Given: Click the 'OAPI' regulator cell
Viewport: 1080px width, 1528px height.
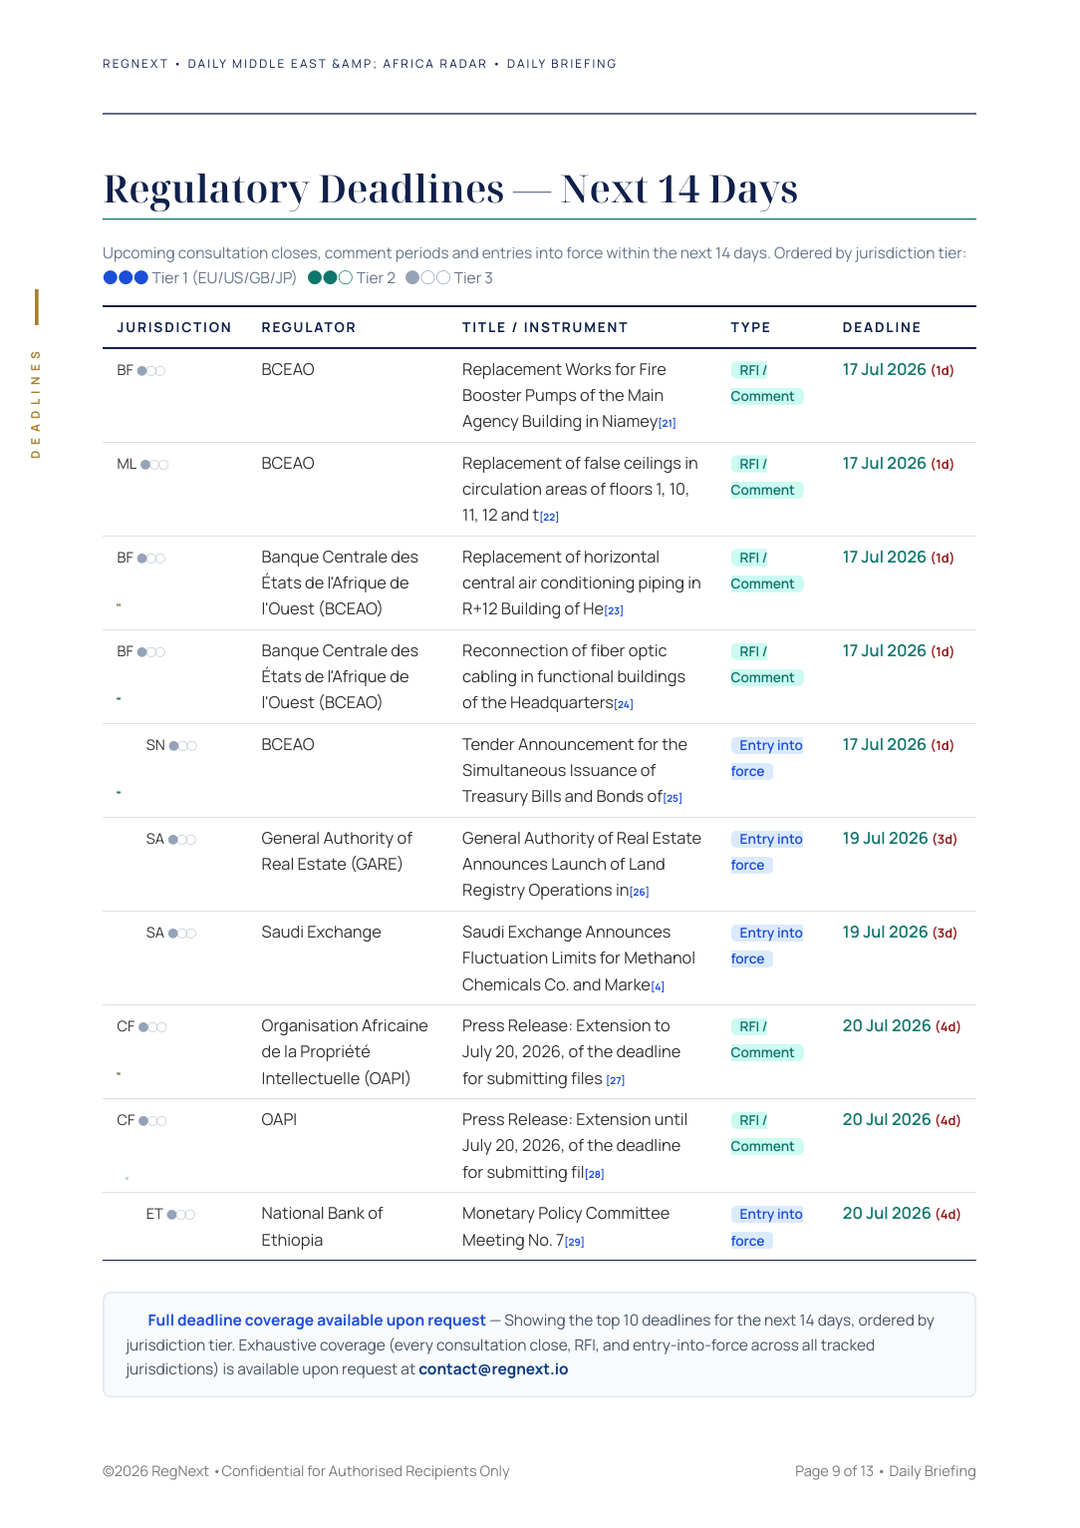Looking at the screenshot, I should pos(279,1120).
